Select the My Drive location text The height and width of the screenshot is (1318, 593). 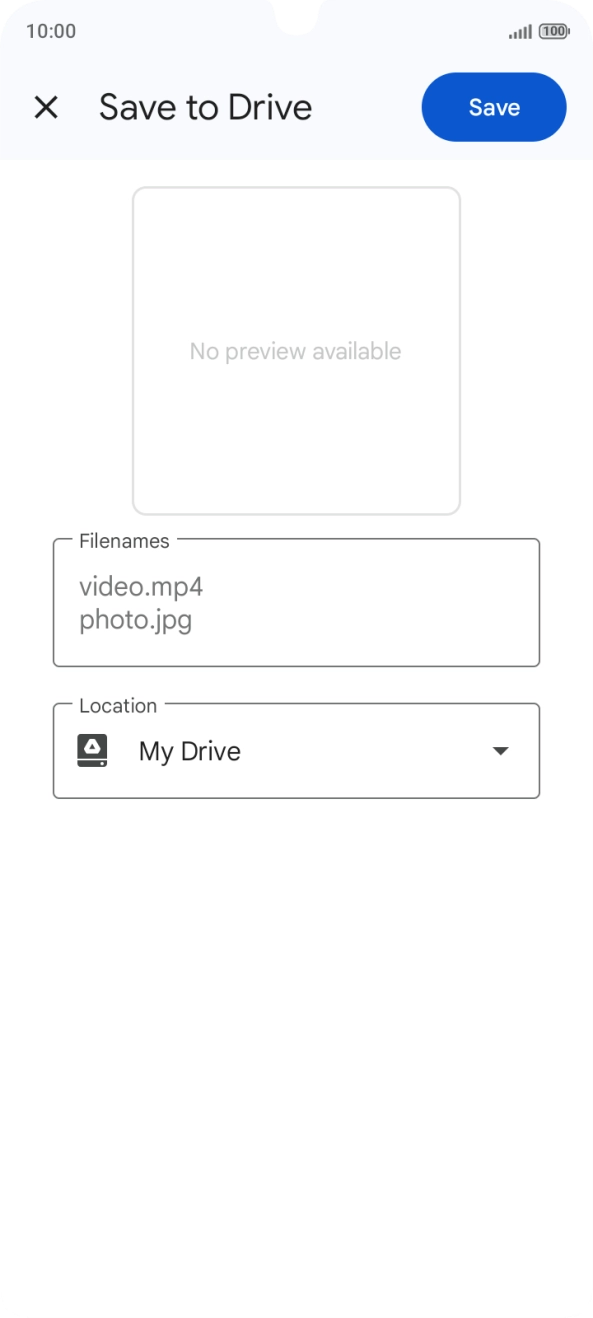(190, 751)
